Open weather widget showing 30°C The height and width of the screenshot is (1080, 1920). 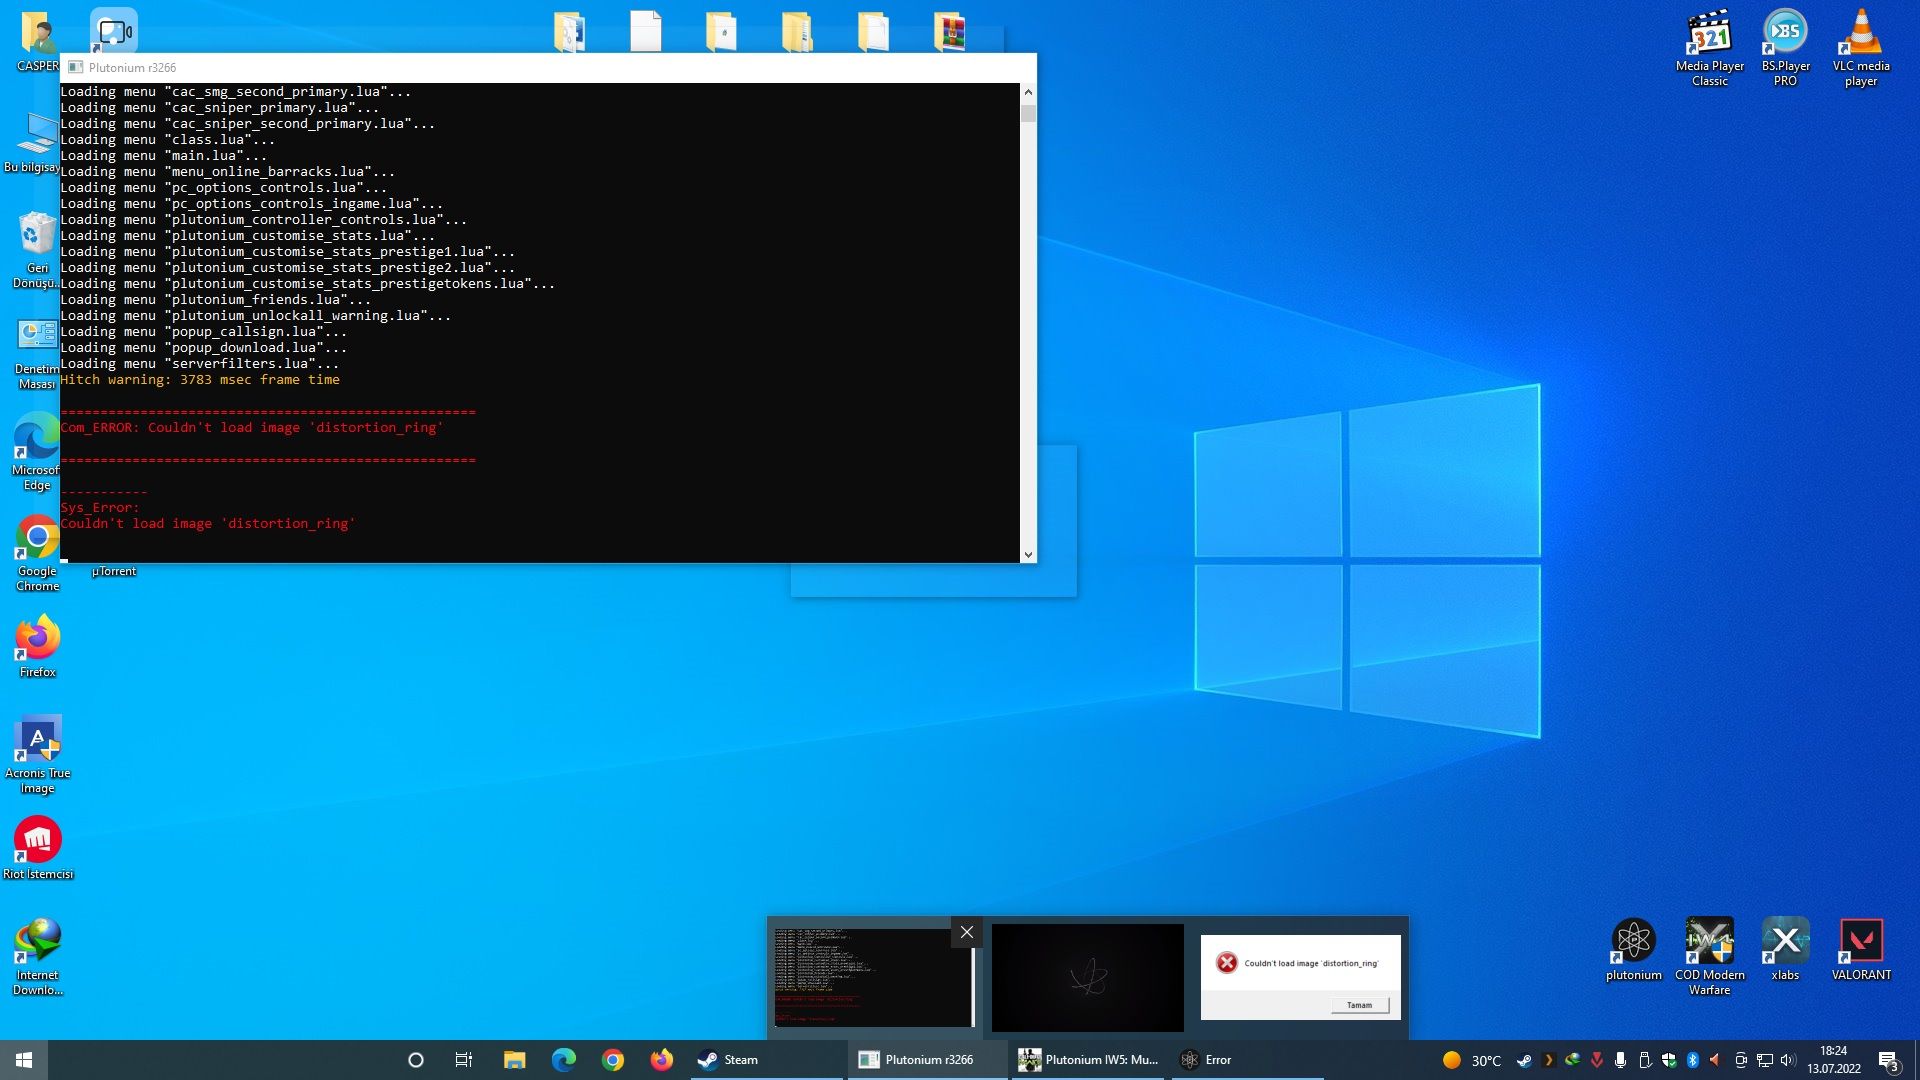(1471, 1060)
